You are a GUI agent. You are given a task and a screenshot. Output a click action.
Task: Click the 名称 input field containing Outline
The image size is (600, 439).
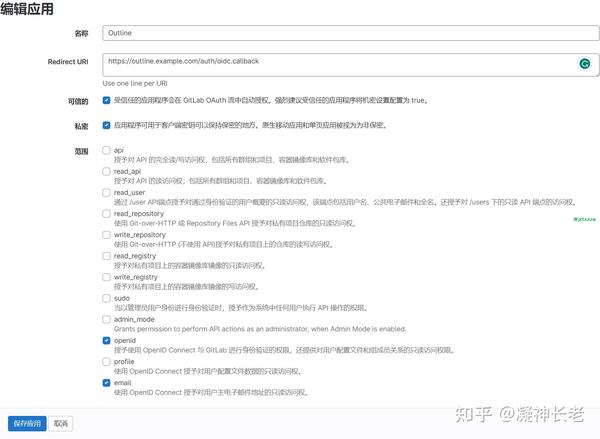coord(351,33)
